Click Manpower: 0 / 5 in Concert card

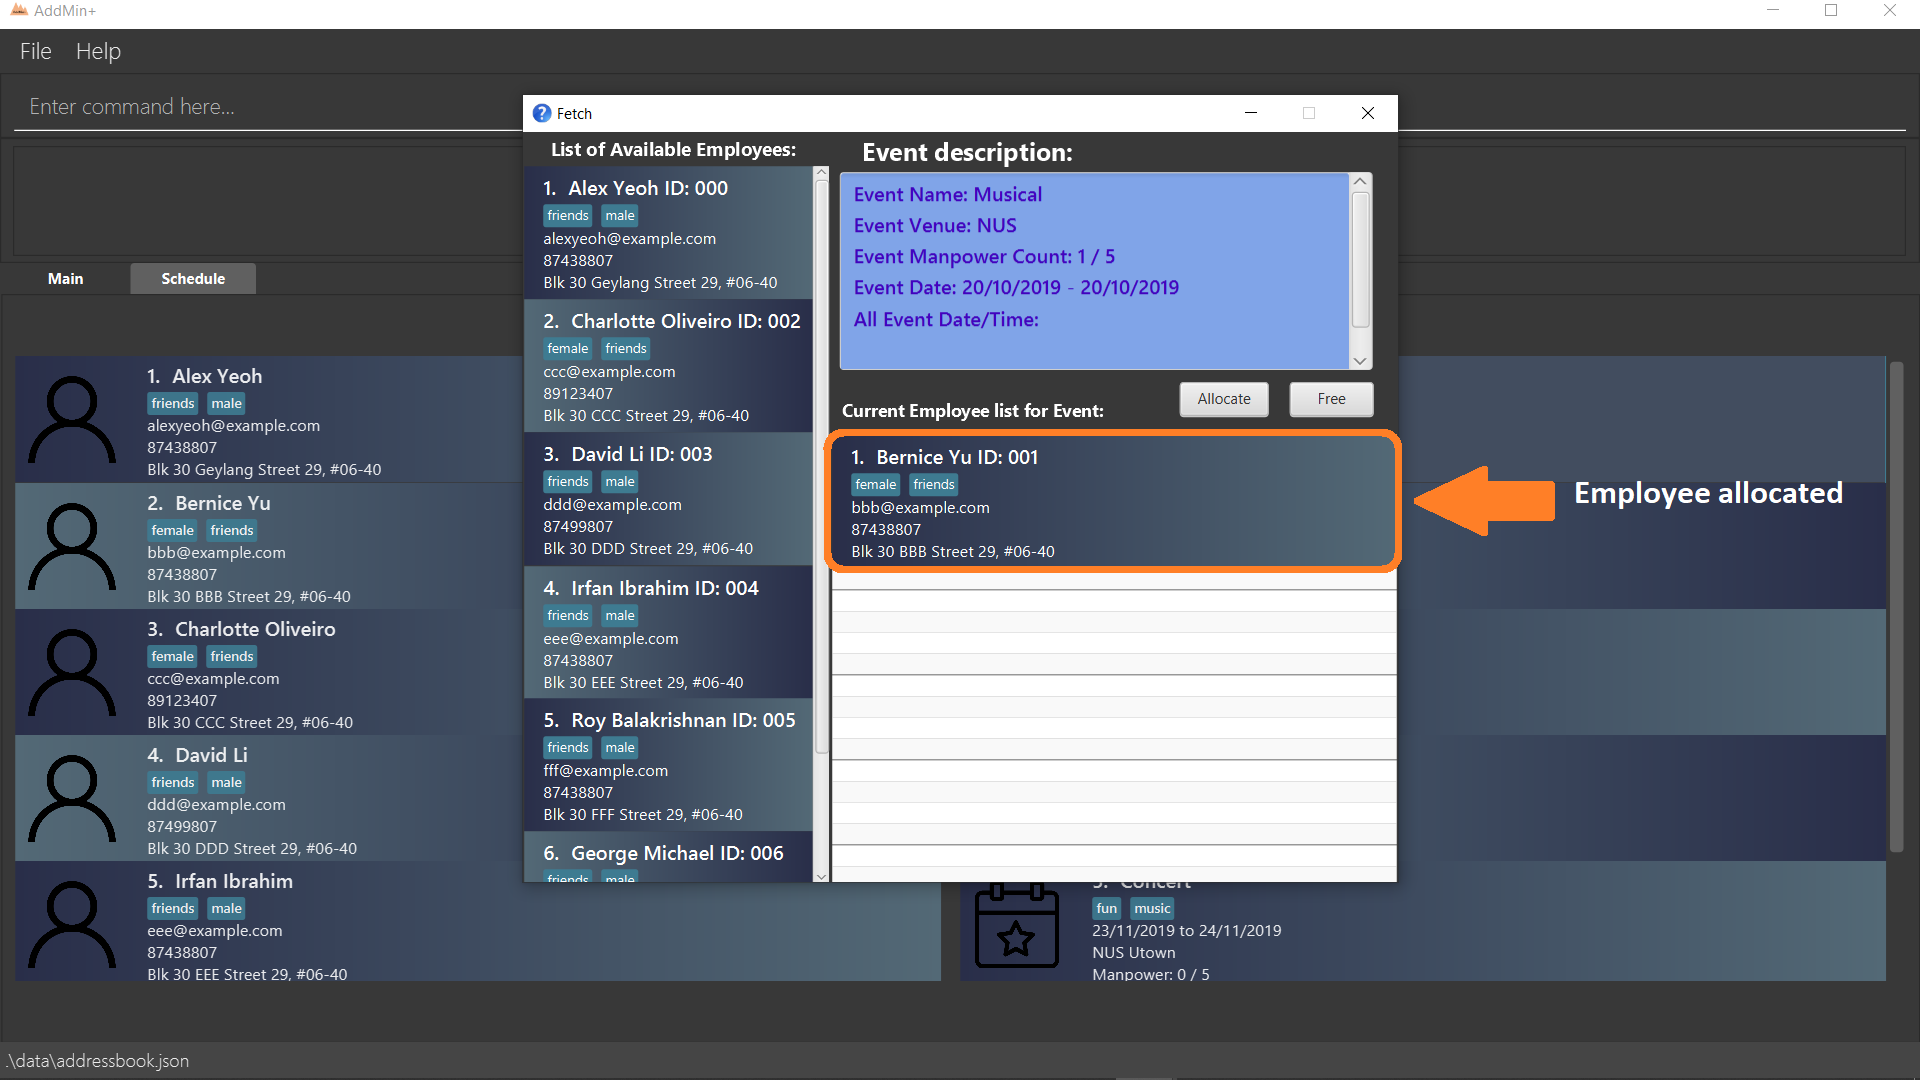pyautogui.click(x=1151, y=974)
